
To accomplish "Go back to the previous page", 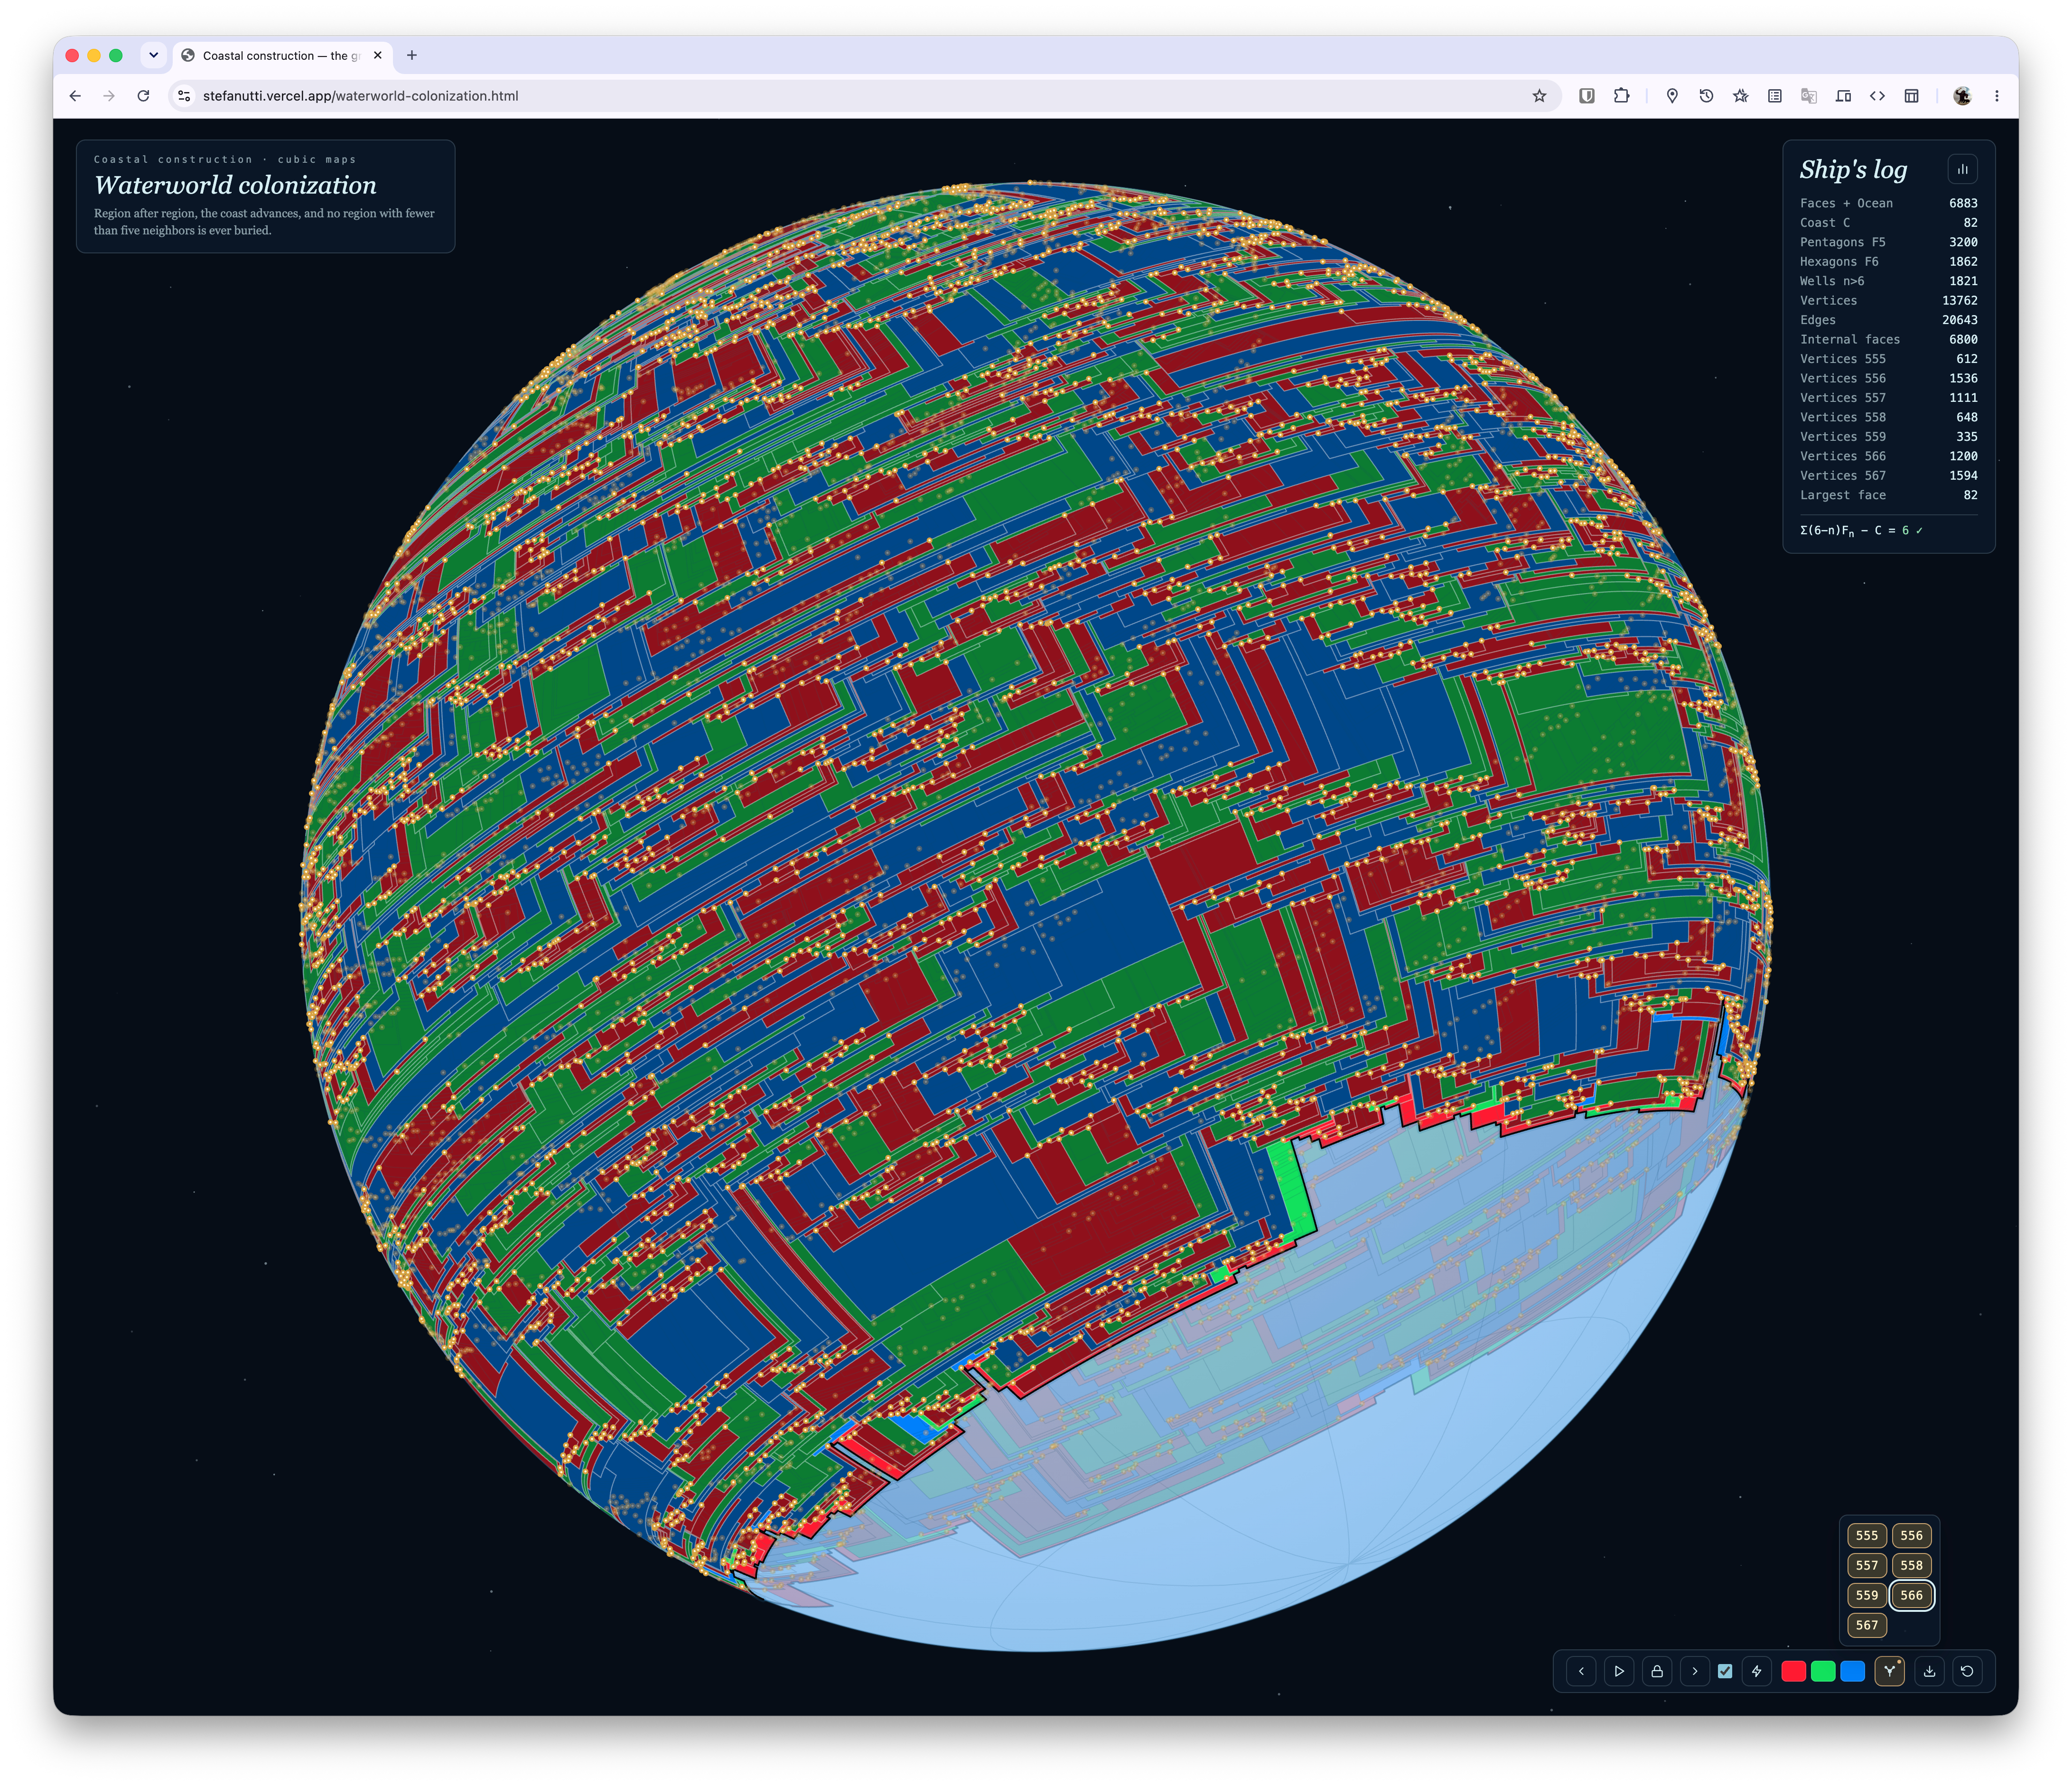I will 75,96.
